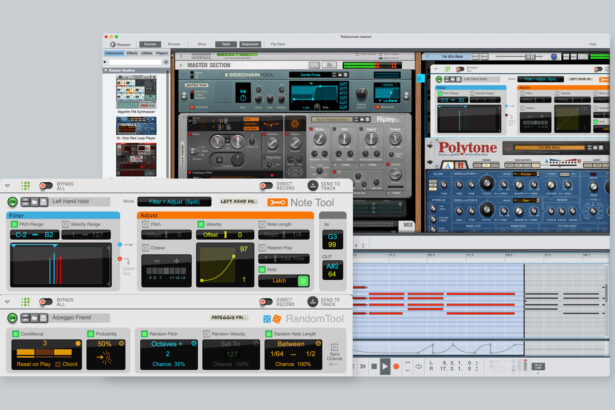The width and height of the screenshot is (615, 410).
Task: Open Polytone patch name display
Action: click(549, 148)
